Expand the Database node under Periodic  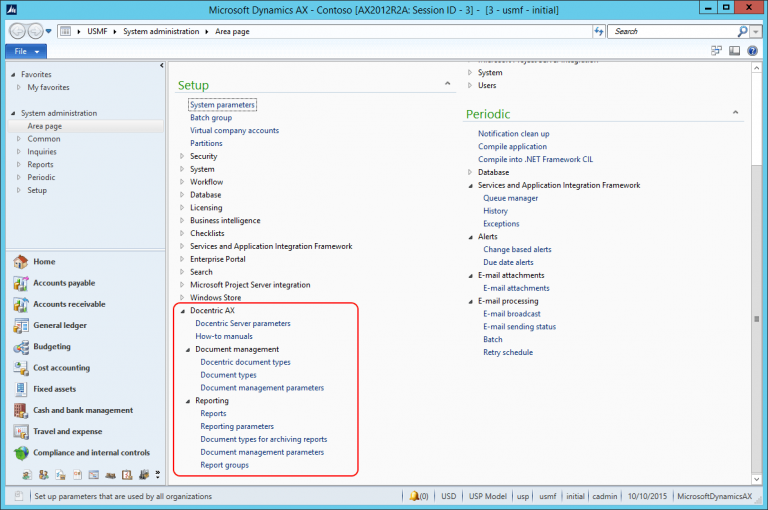470,172
